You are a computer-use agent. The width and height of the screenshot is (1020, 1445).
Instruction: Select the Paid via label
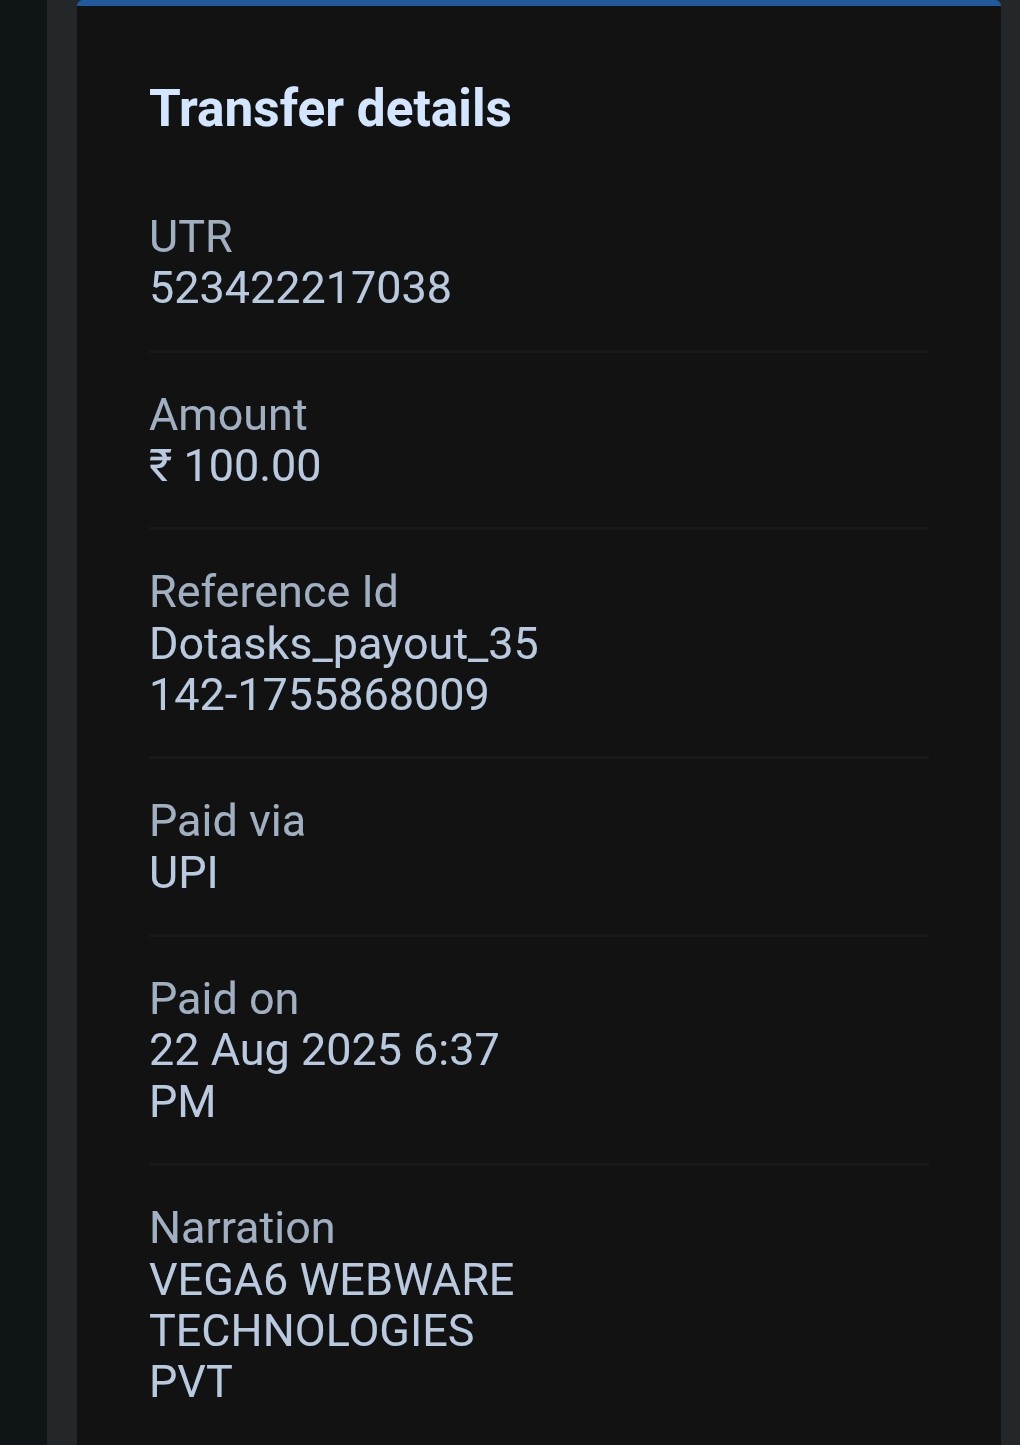(x=227, y=821)
